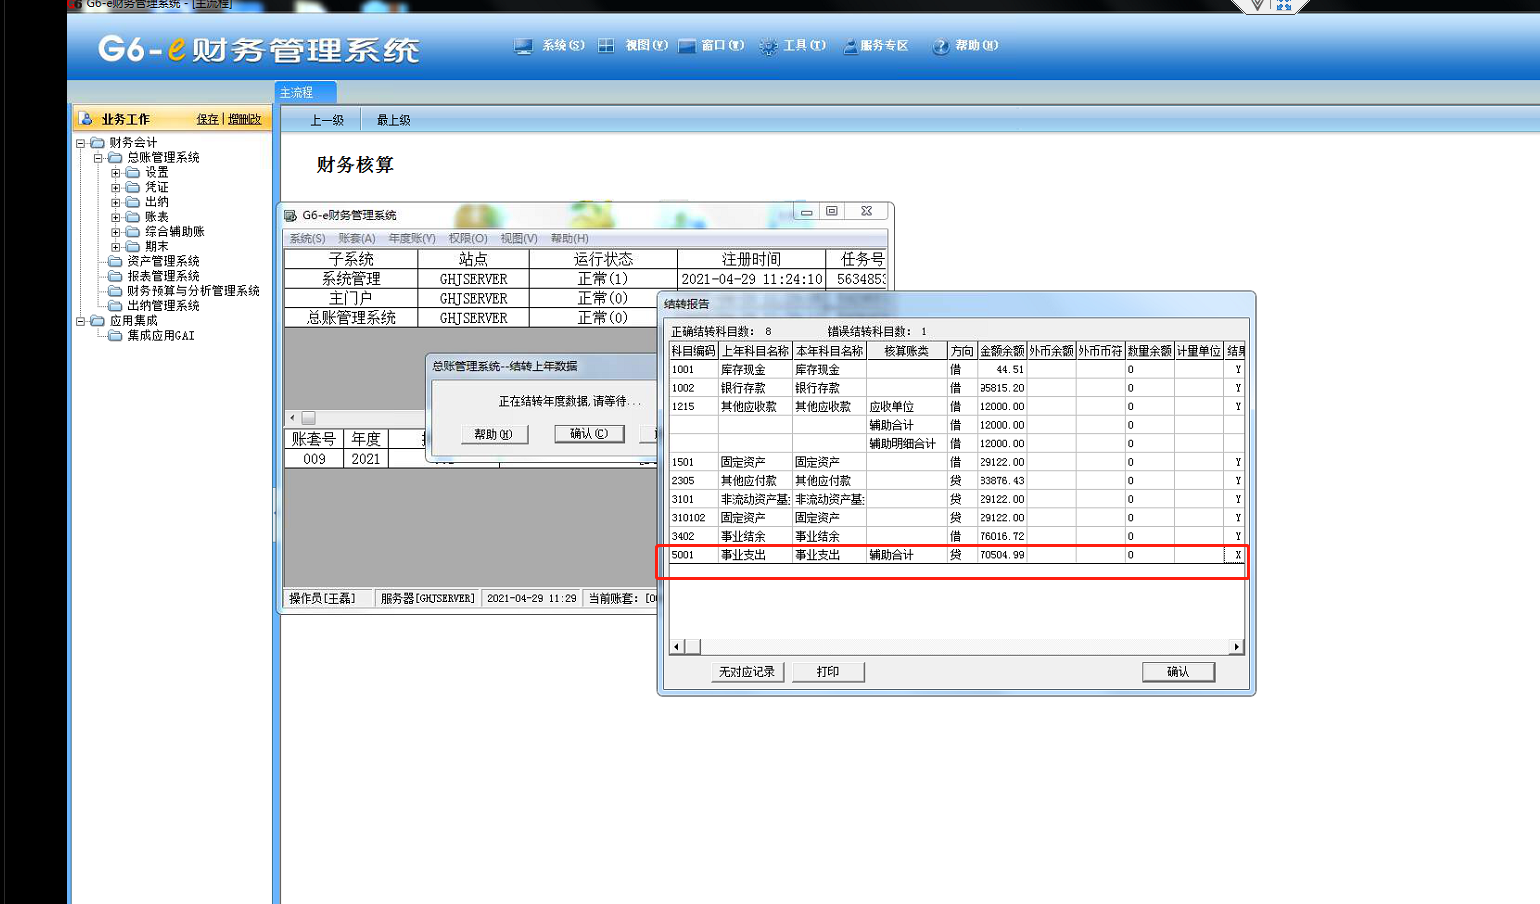Click the 财务预算与分析管理系统 folder icon
Viewport: 1540px width, 904px height.
coord(116,291)
